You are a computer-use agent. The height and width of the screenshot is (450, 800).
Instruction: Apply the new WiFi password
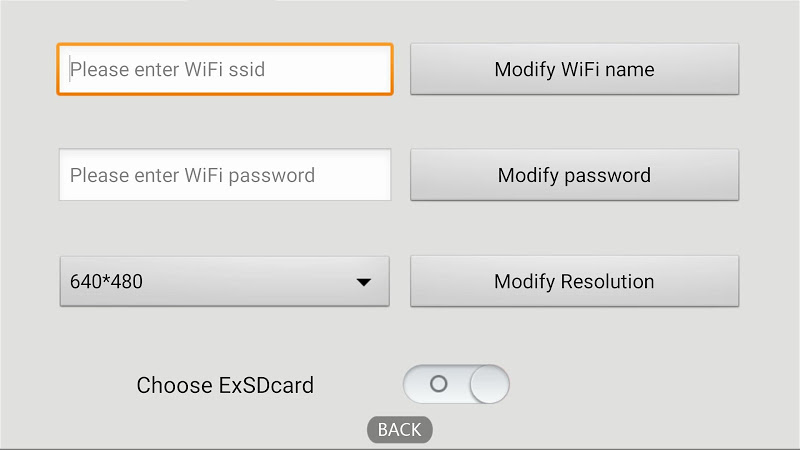point(574,176)
